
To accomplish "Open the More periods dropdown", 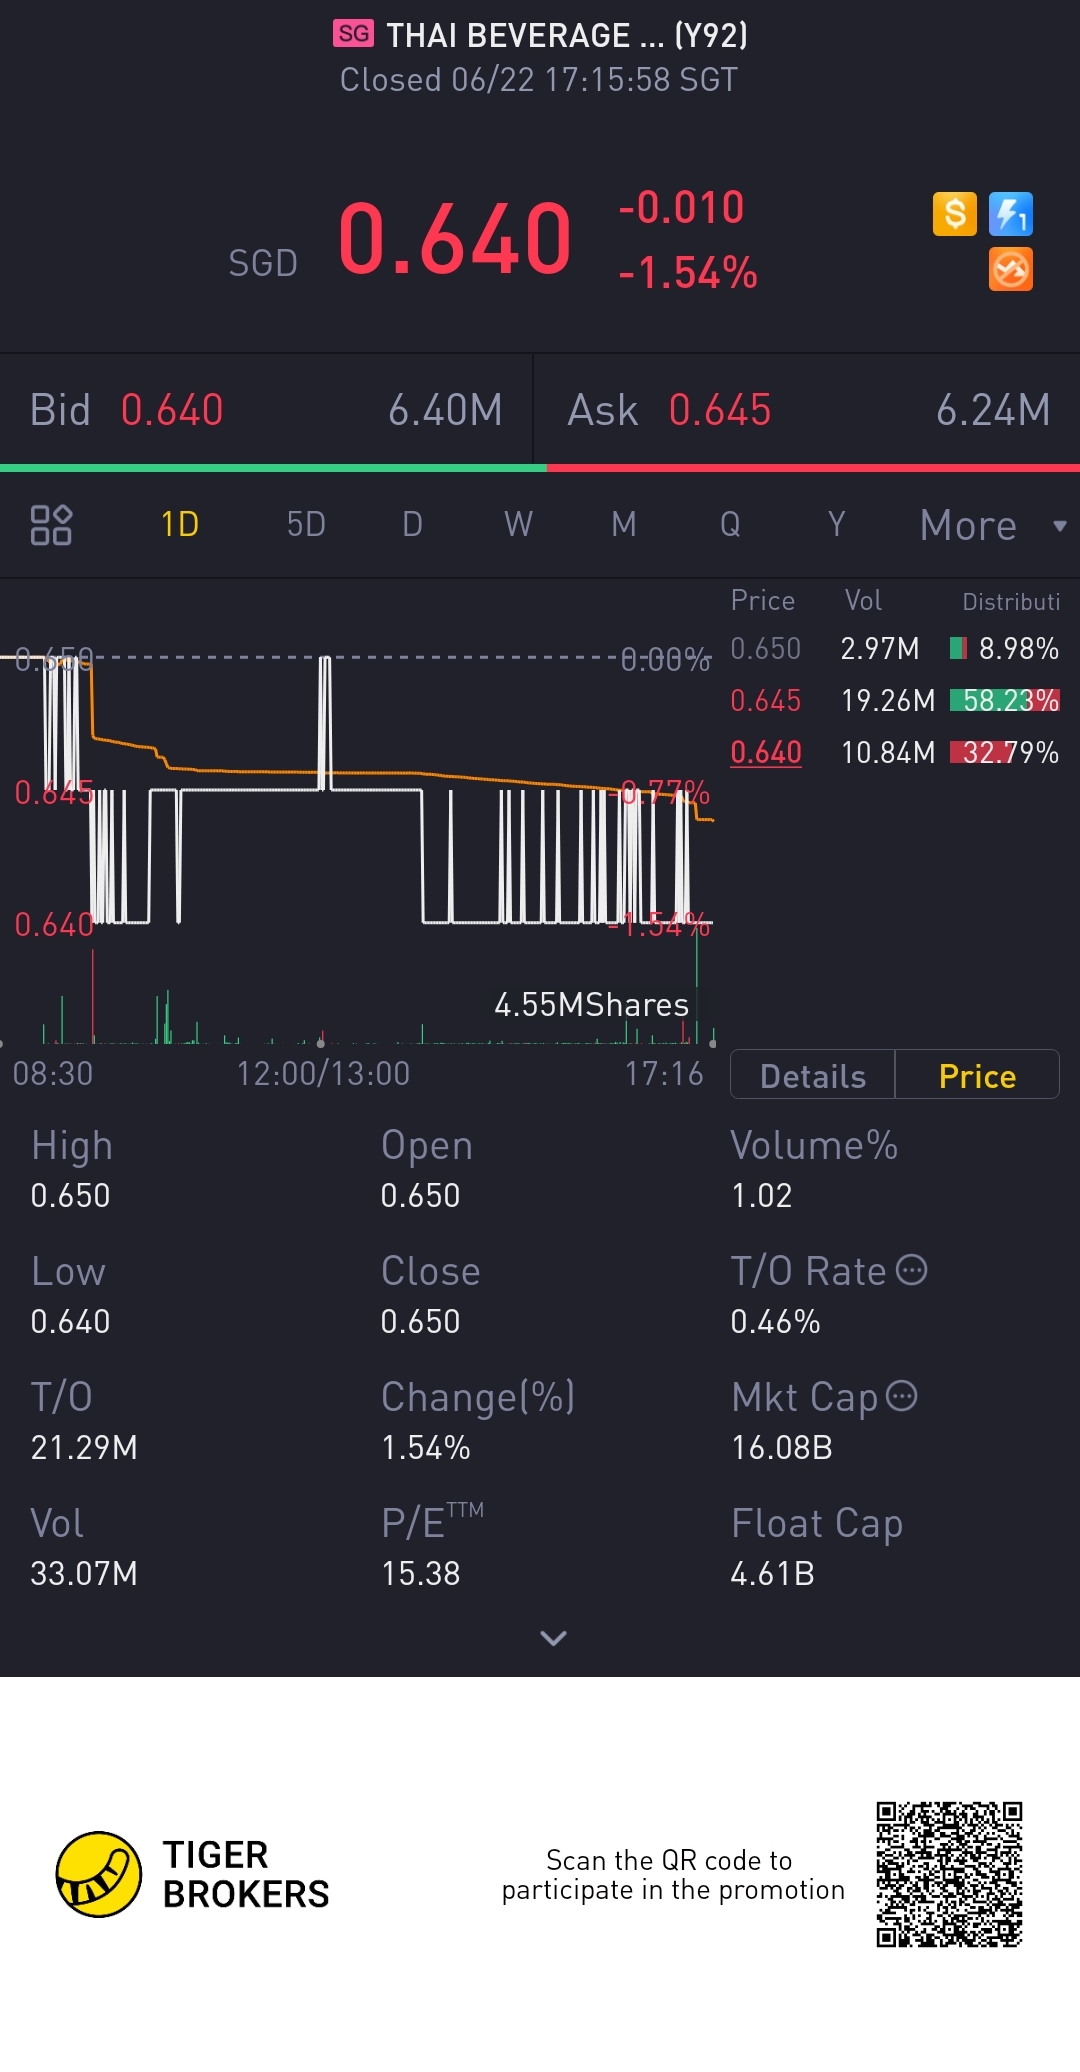I will pyautogui.click(x=993, y=525).
